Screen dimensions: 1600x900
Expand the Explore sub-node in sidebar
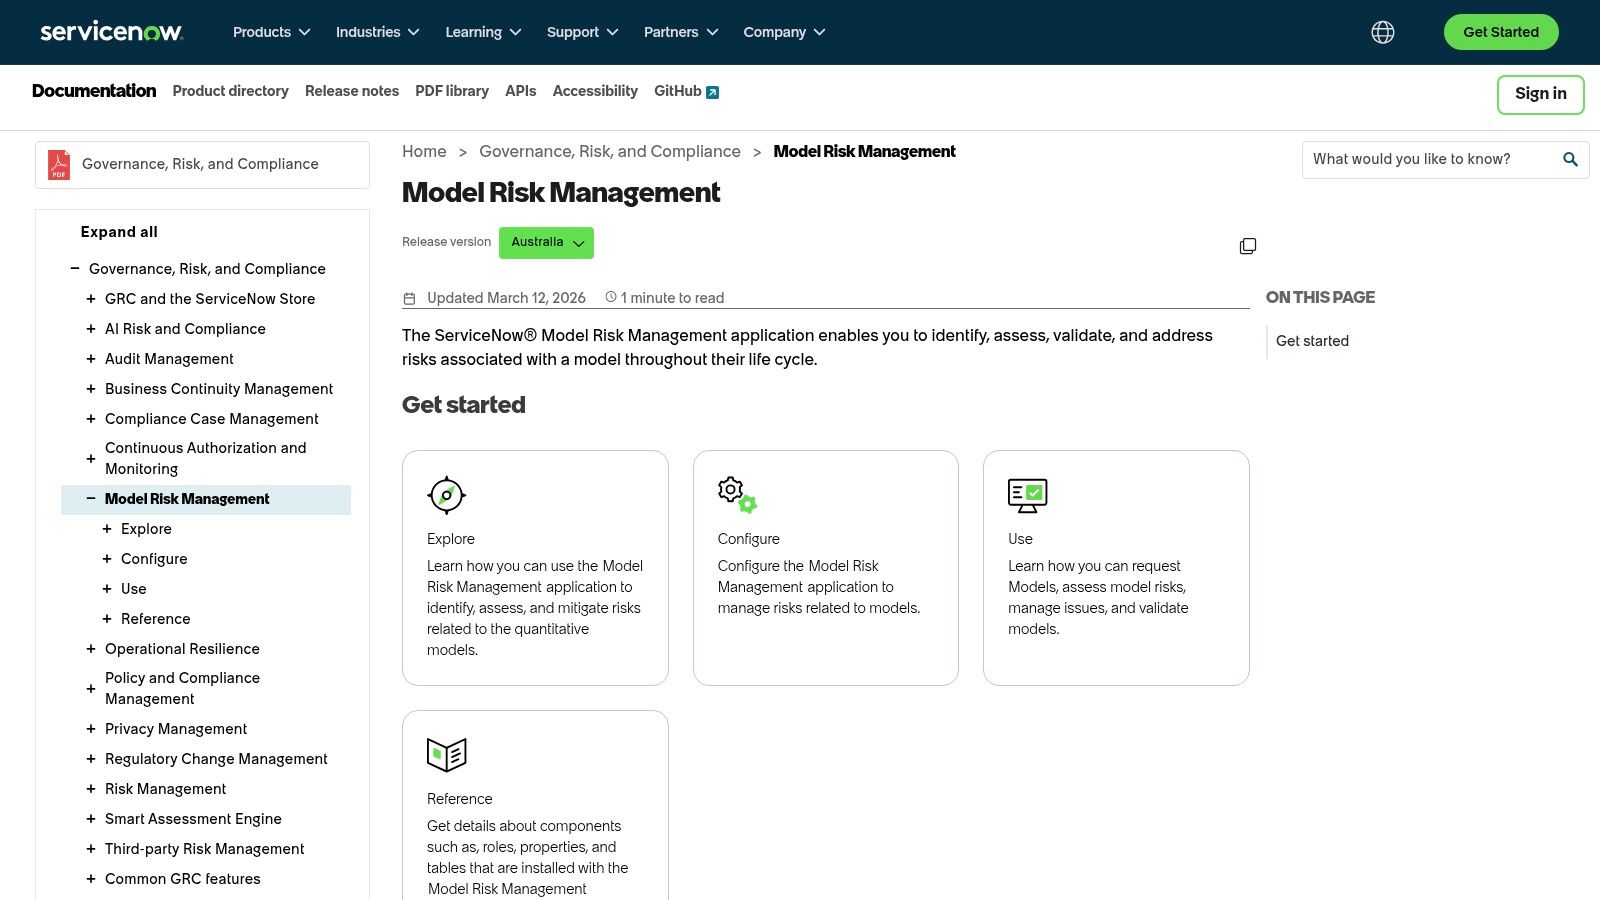pyautogui.click(x=107, y=529)
